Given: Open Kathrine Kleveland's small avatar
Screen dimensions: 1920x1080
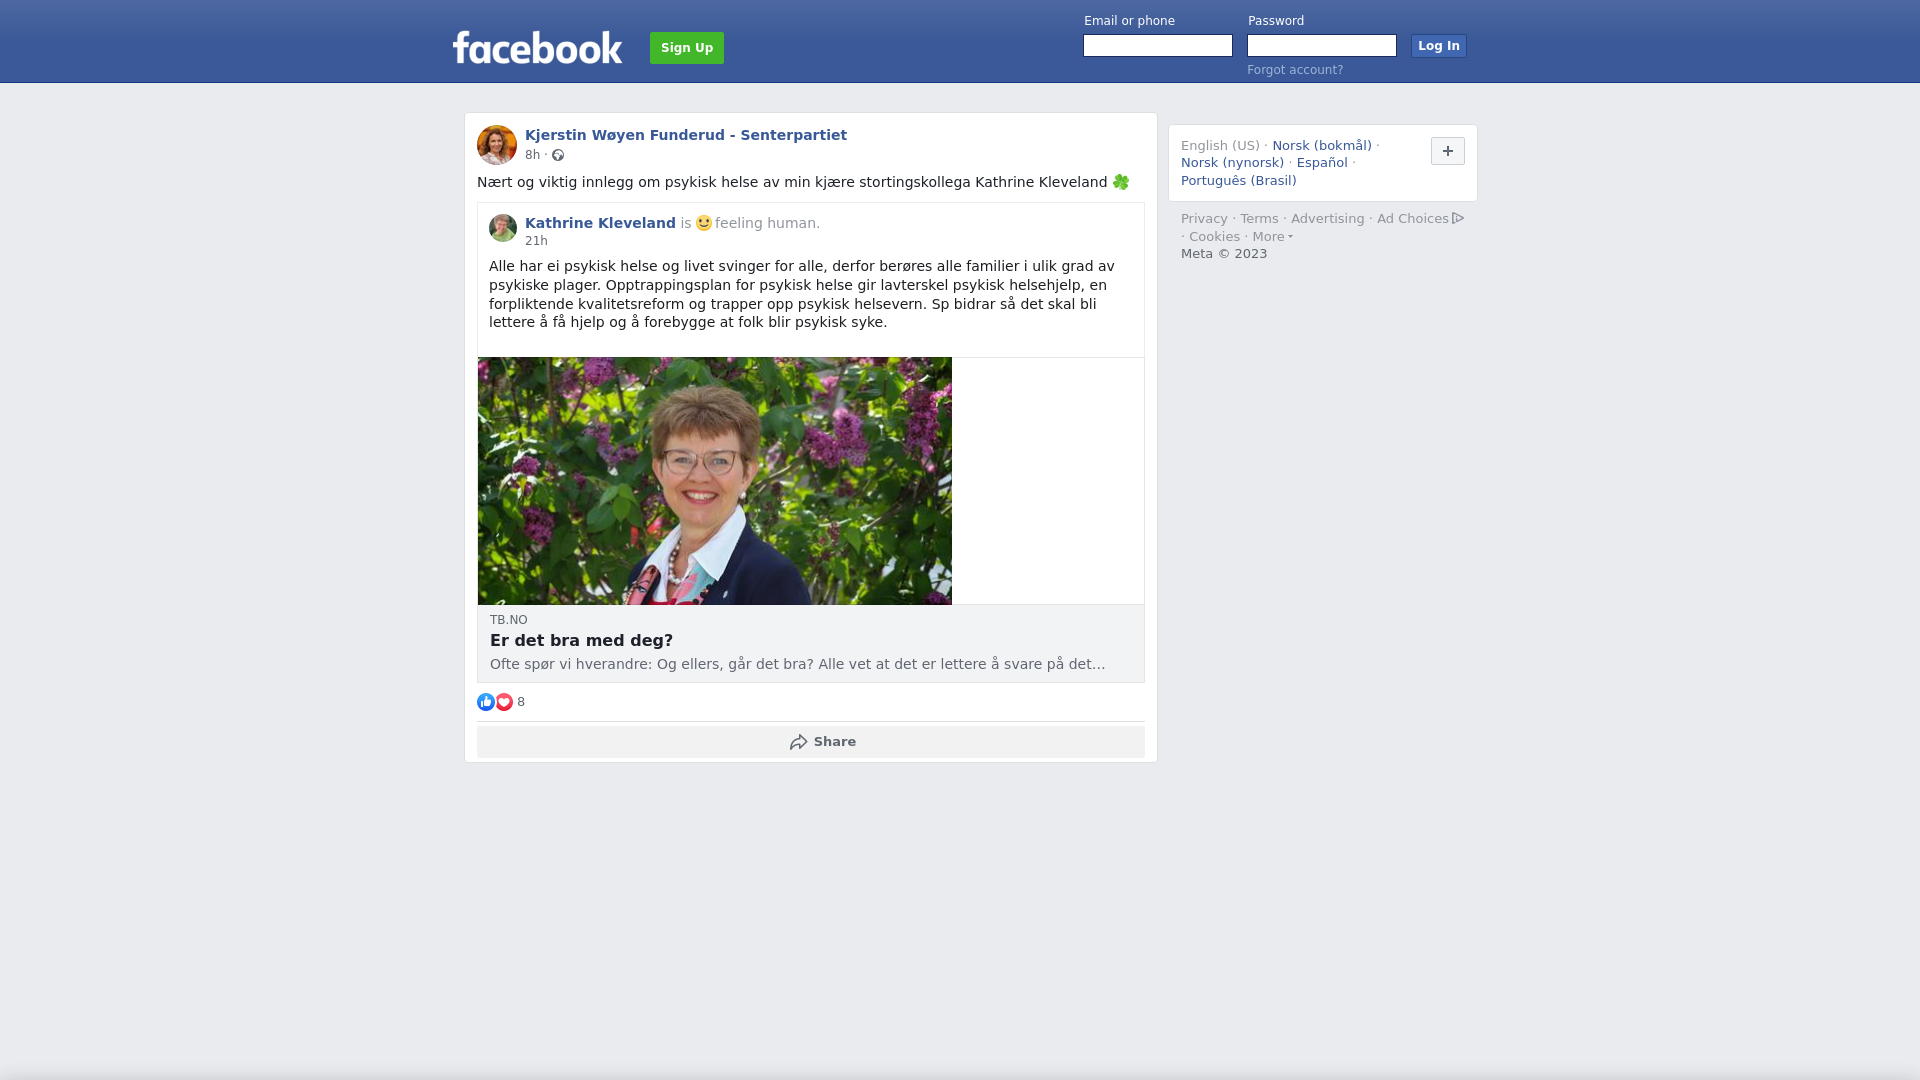Looking at the screenshot, I should pyautogui.click(x=503, y=228).
